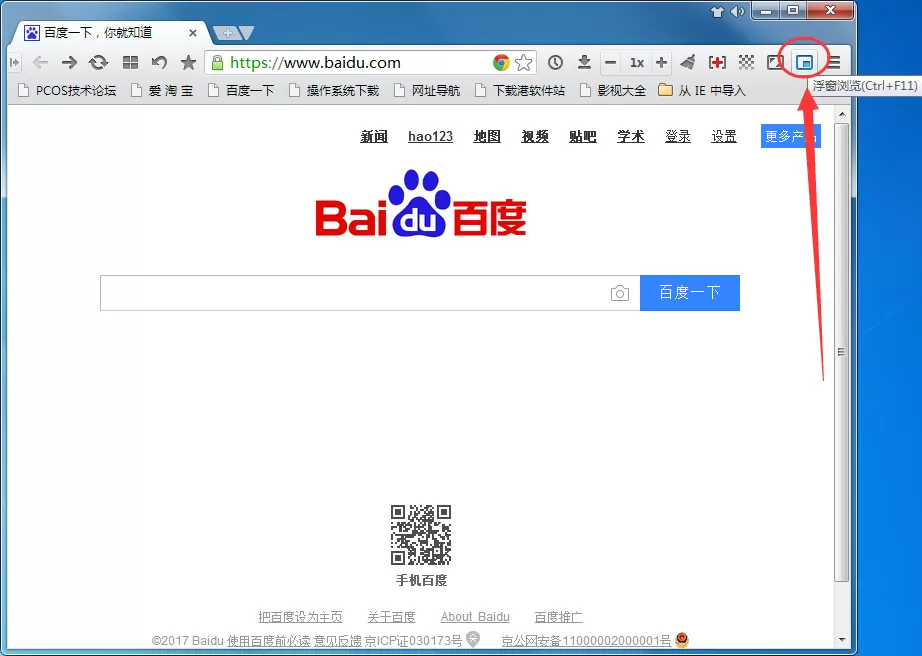The height and width of the screenshot is (656, 922).
Task: Click the browser back arrow
Action: (x=40, y=62)
